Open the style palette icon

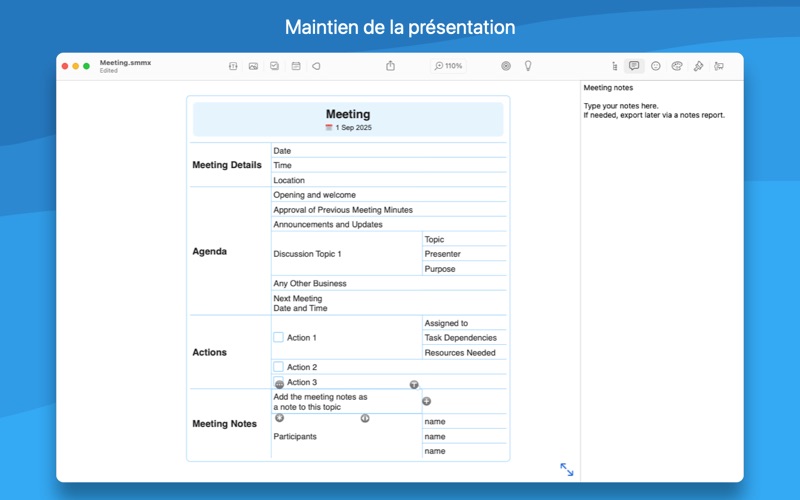pyautogui.click(x=677, y=66)
